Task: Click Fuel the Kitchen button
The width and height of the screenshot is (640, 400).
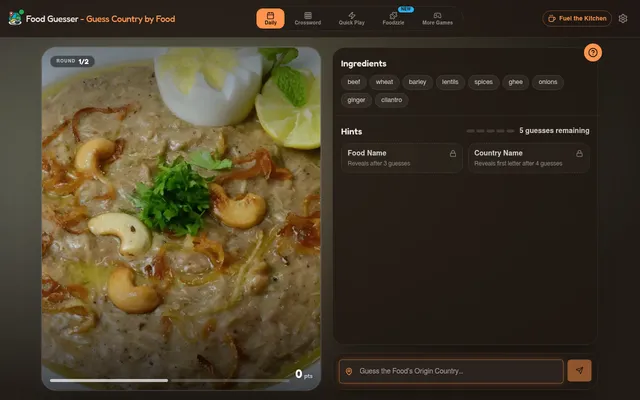Action: pyautogui.click(x=577, y=18)
